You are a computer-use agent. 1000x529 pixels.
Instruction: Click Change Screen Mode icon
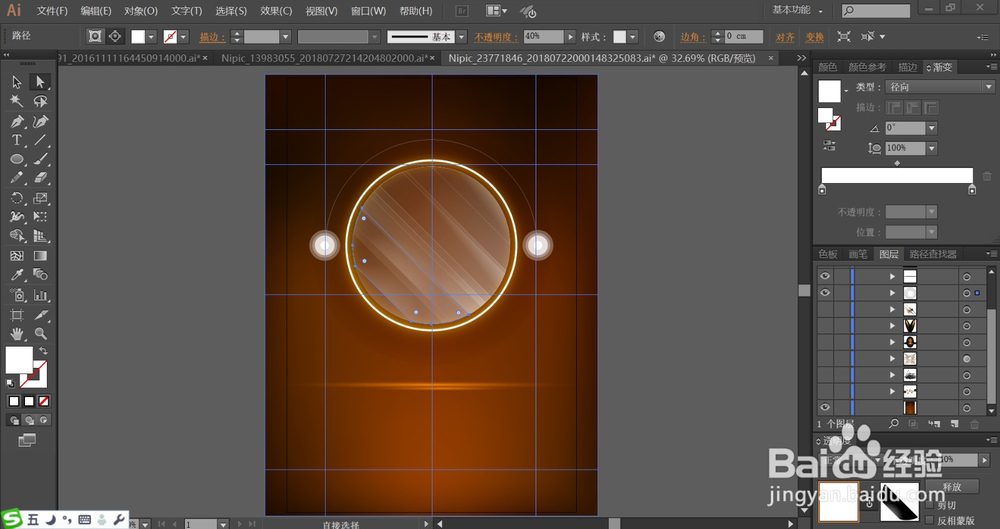tap(27, 440)
